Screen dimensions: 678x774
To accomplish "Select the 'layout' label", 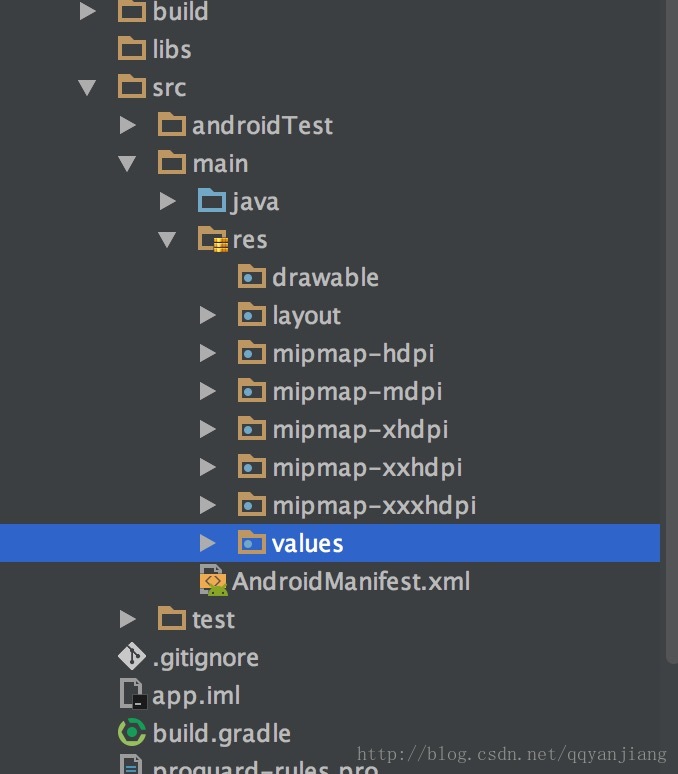I will (306, 316).
